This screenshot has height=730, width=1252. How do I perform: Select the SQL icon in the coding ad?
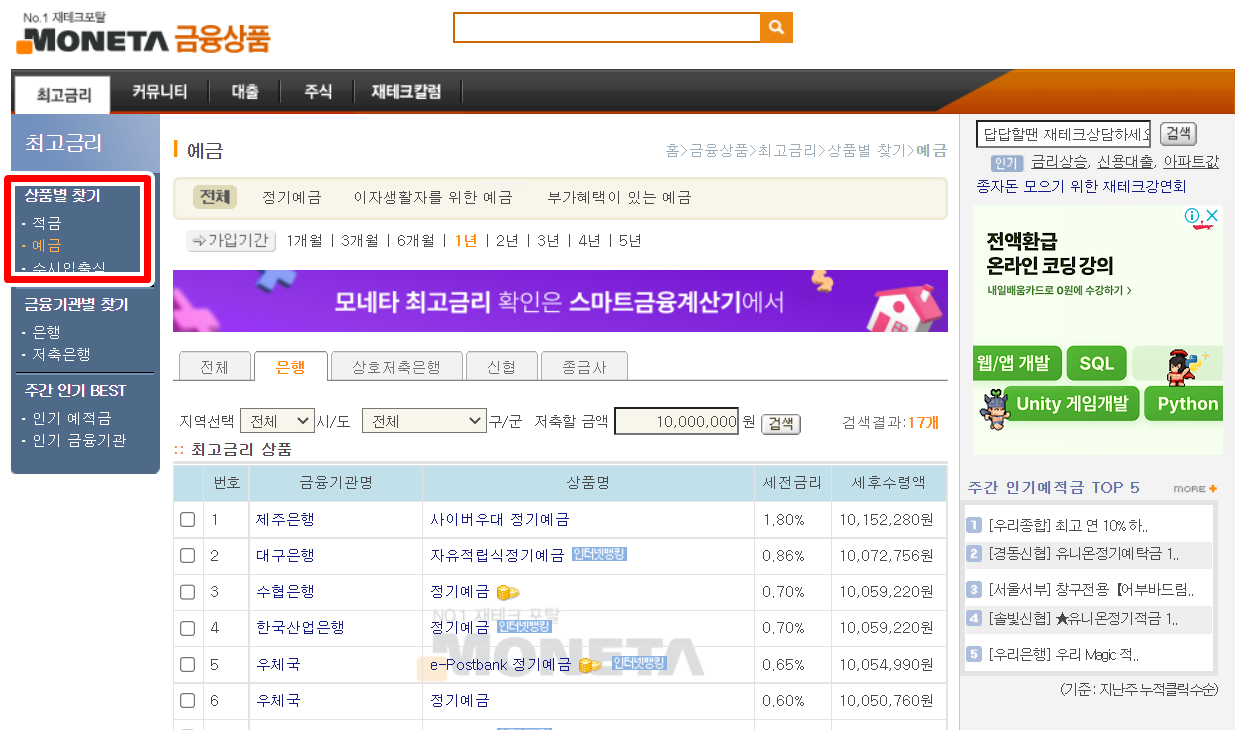point(1096,364)
